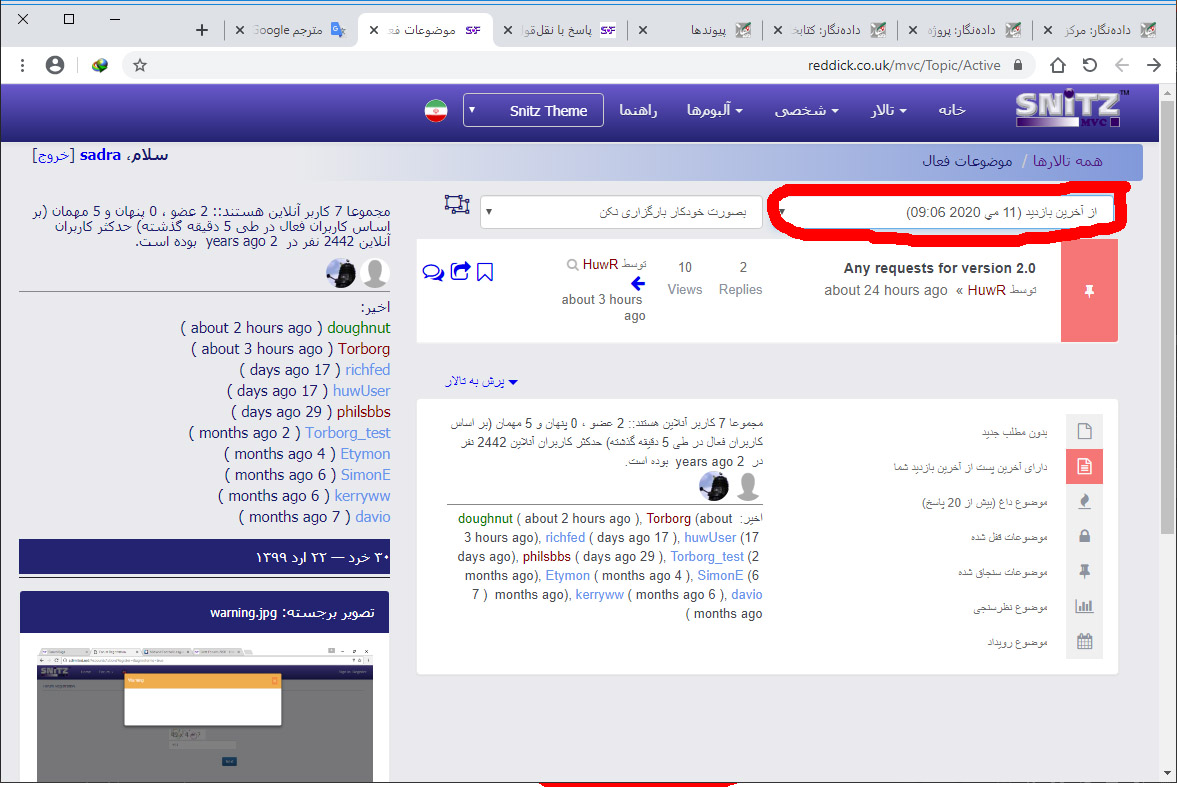
Task: Click the reply speech-bubbles icon on the topic row
Action: [x=433, y=272]
